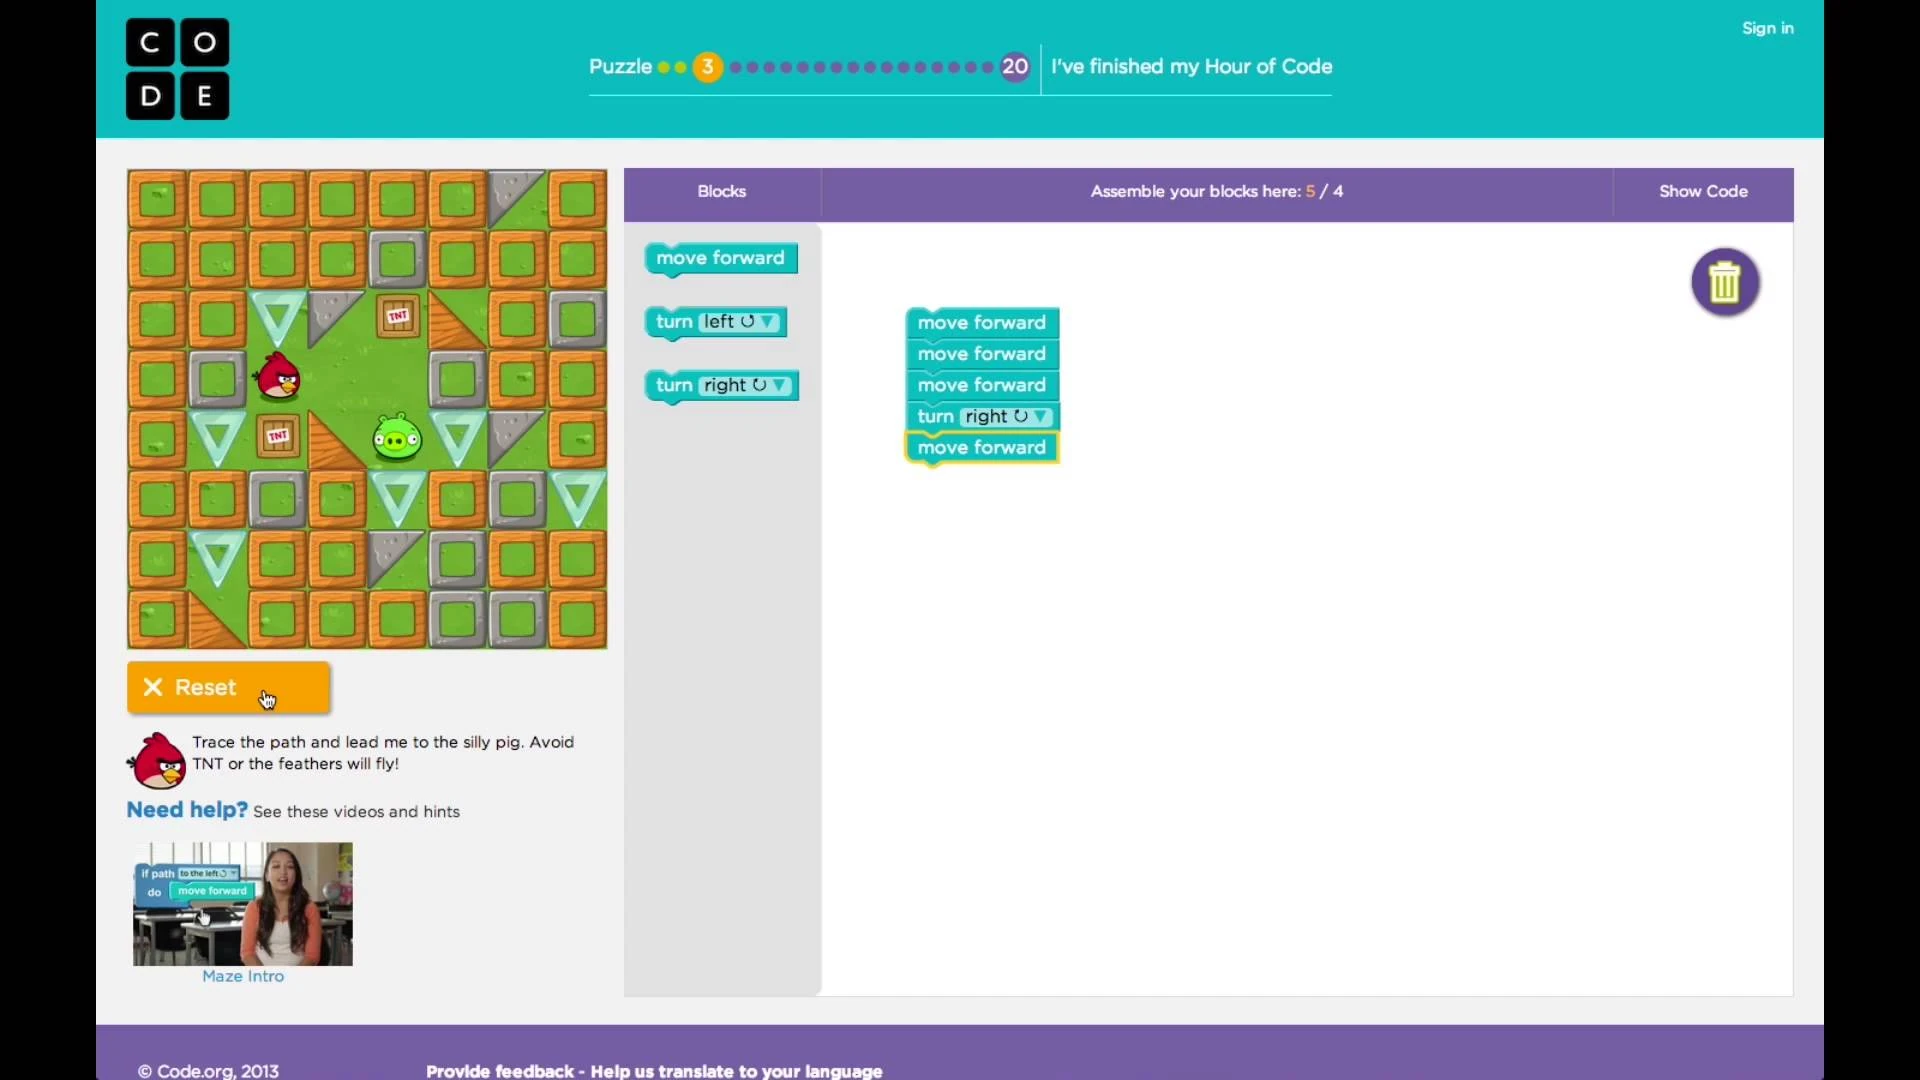Select the highlighted last move forward block
Screen dimensions: 1920x1080
(981, 448)
